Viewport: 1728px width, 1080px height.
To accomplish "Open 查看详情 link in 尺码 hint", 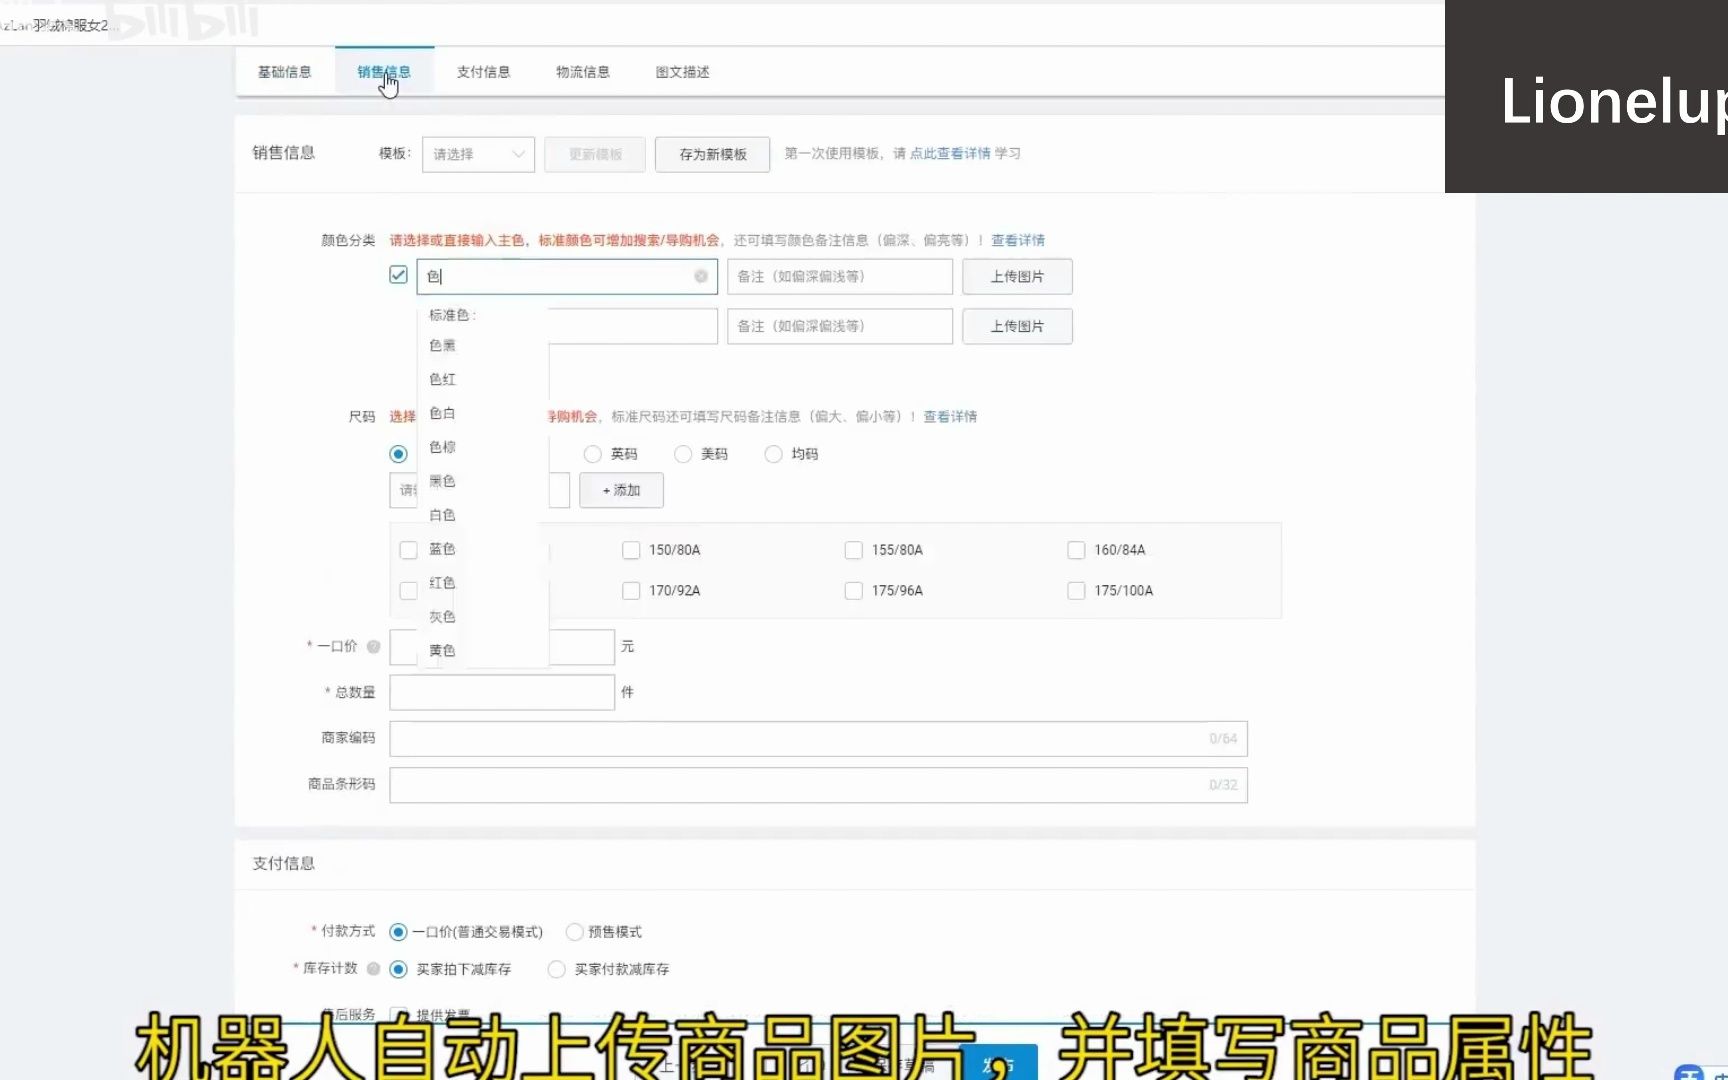I will point(950,416).
